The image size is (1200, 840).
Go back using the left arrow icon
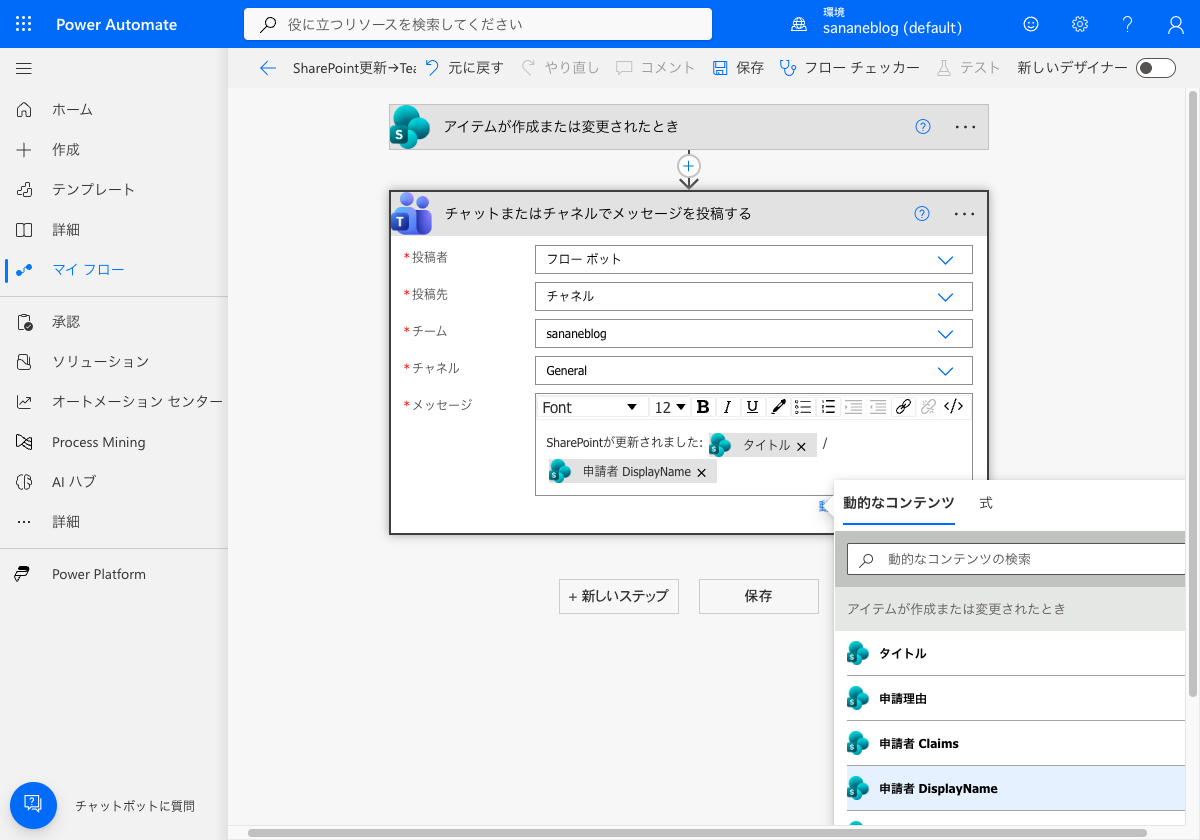click(x=267, y=68)
